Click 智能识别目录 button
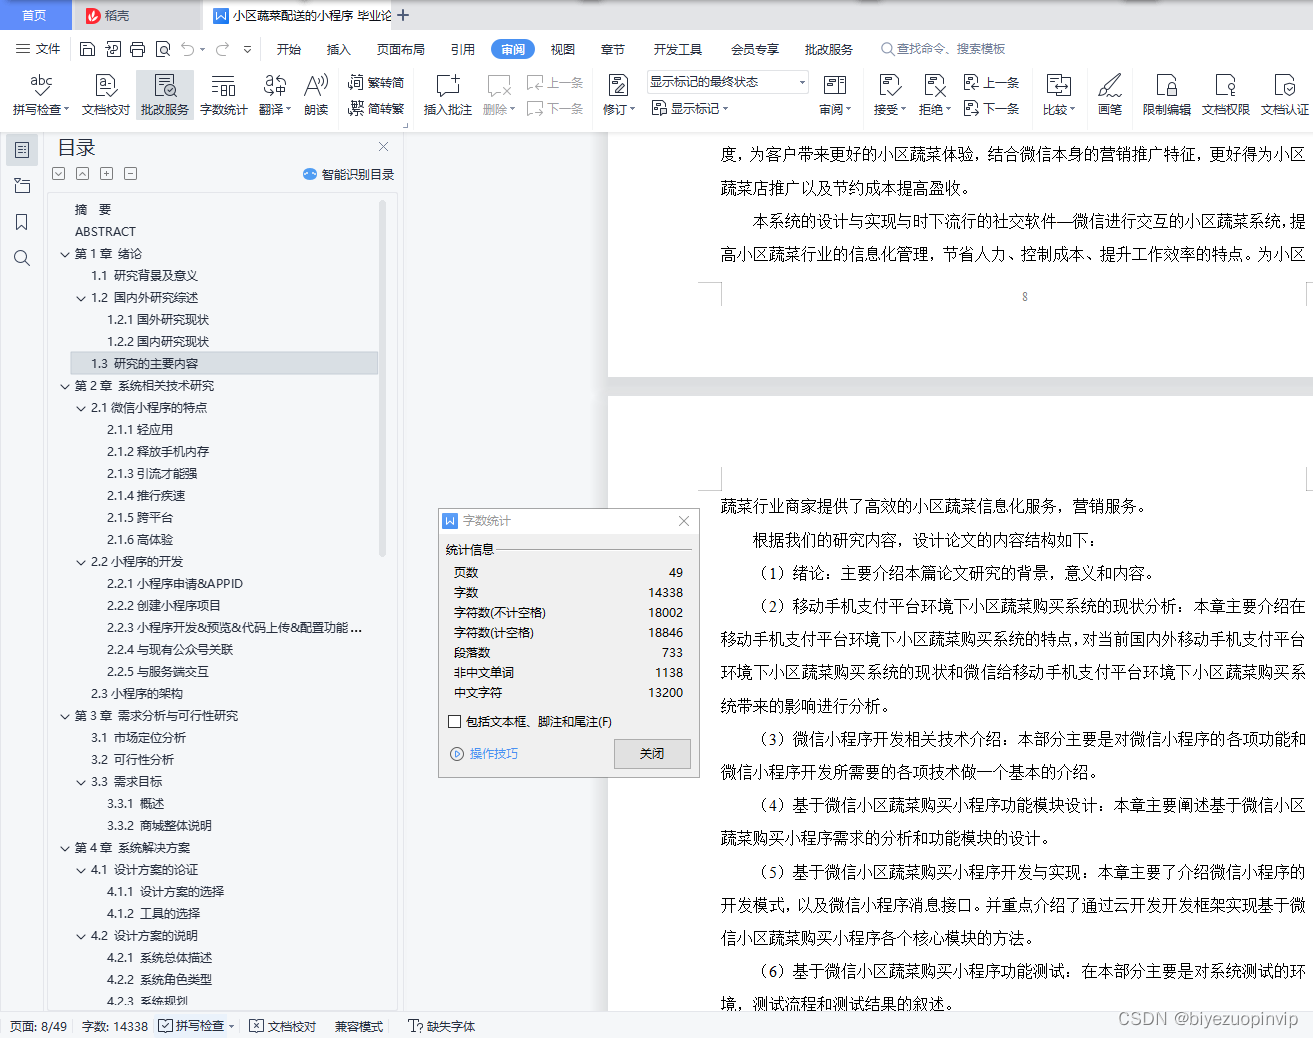 (348, 174)
